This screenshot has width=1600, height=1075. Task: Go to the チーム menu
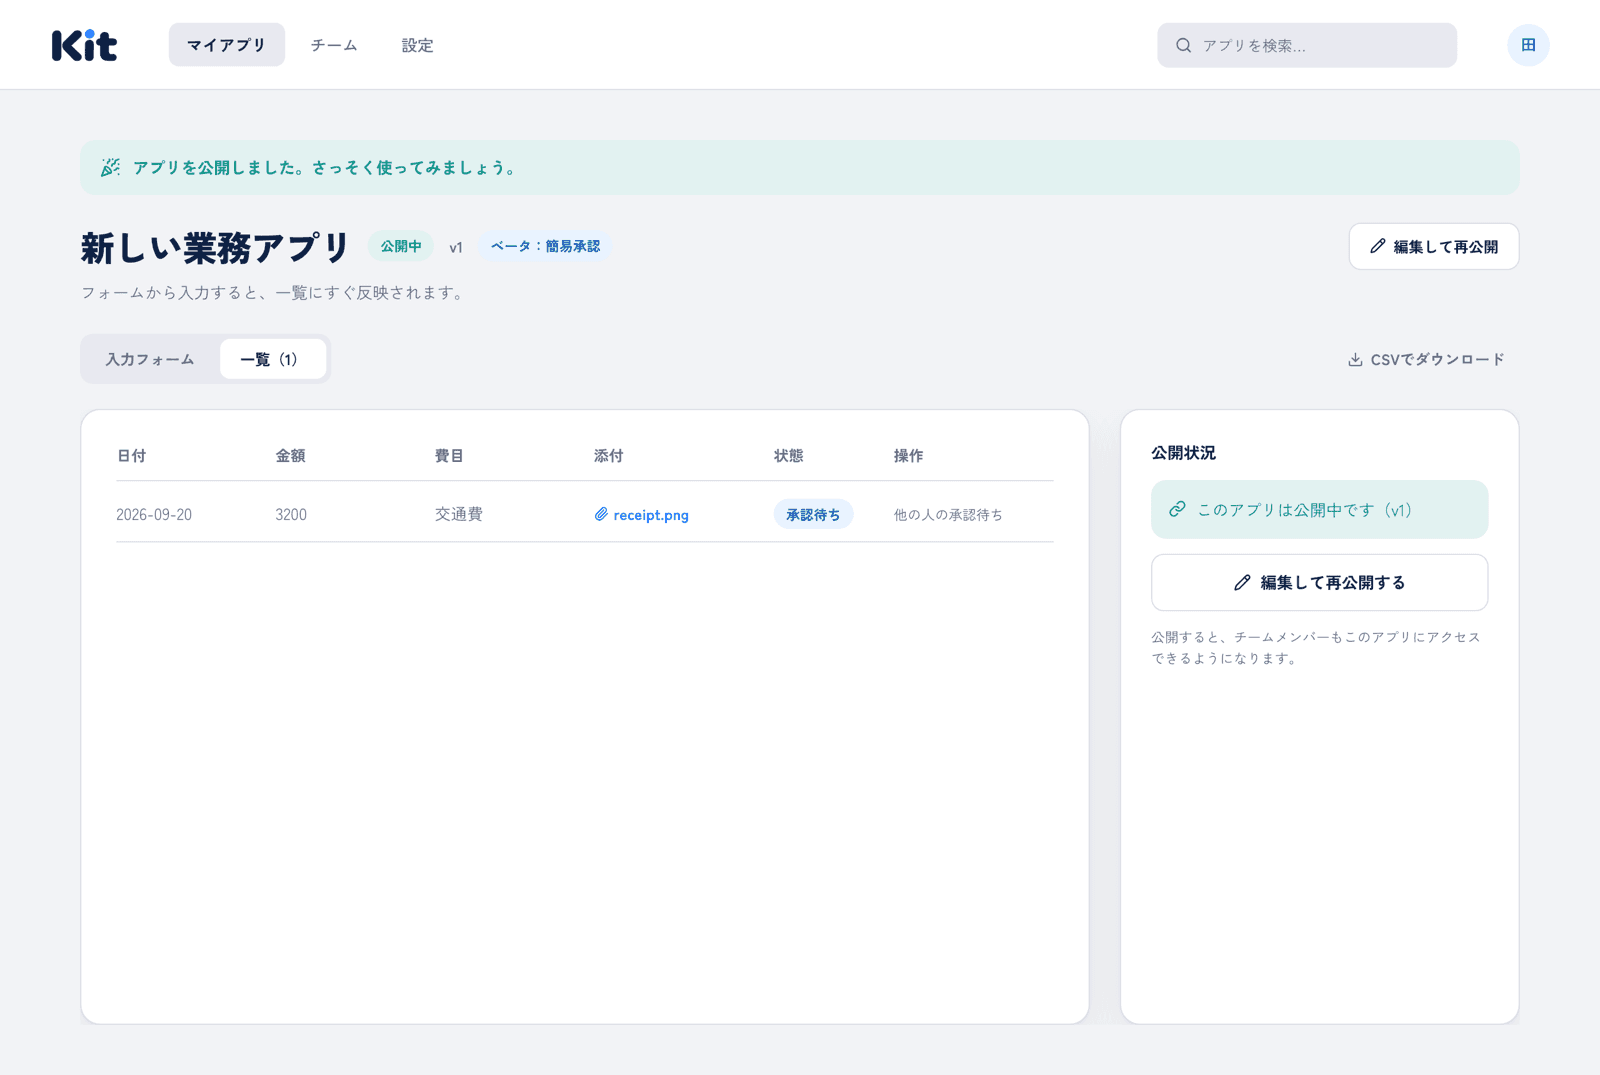click(x=334, y=45)
